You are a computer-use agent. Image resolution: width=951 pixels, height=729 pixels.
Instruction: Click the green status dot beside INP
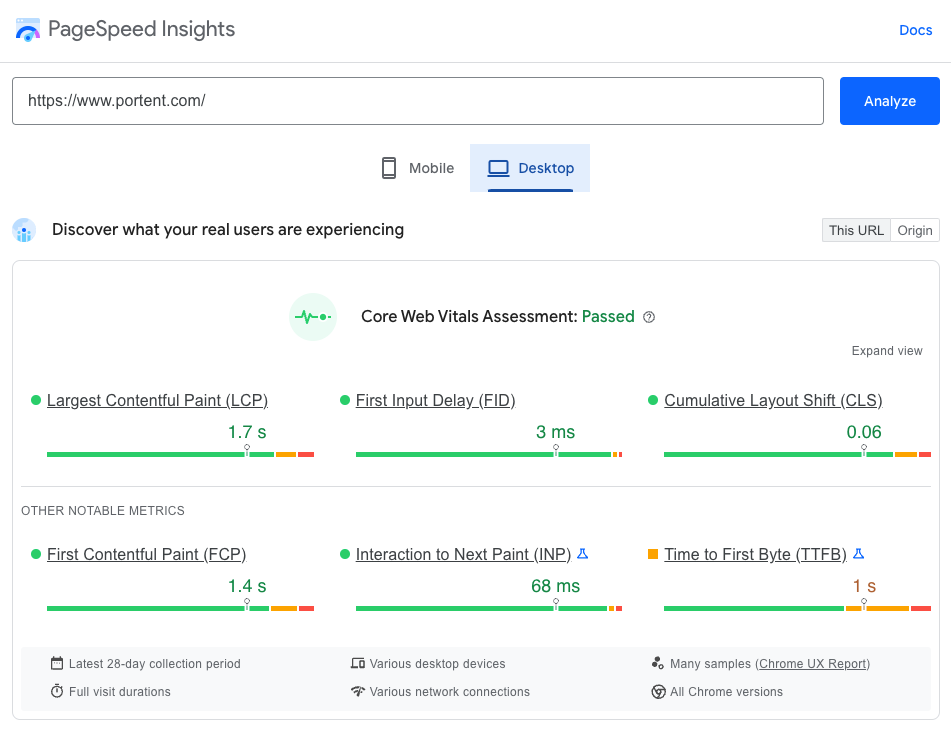tap(345, 554)
